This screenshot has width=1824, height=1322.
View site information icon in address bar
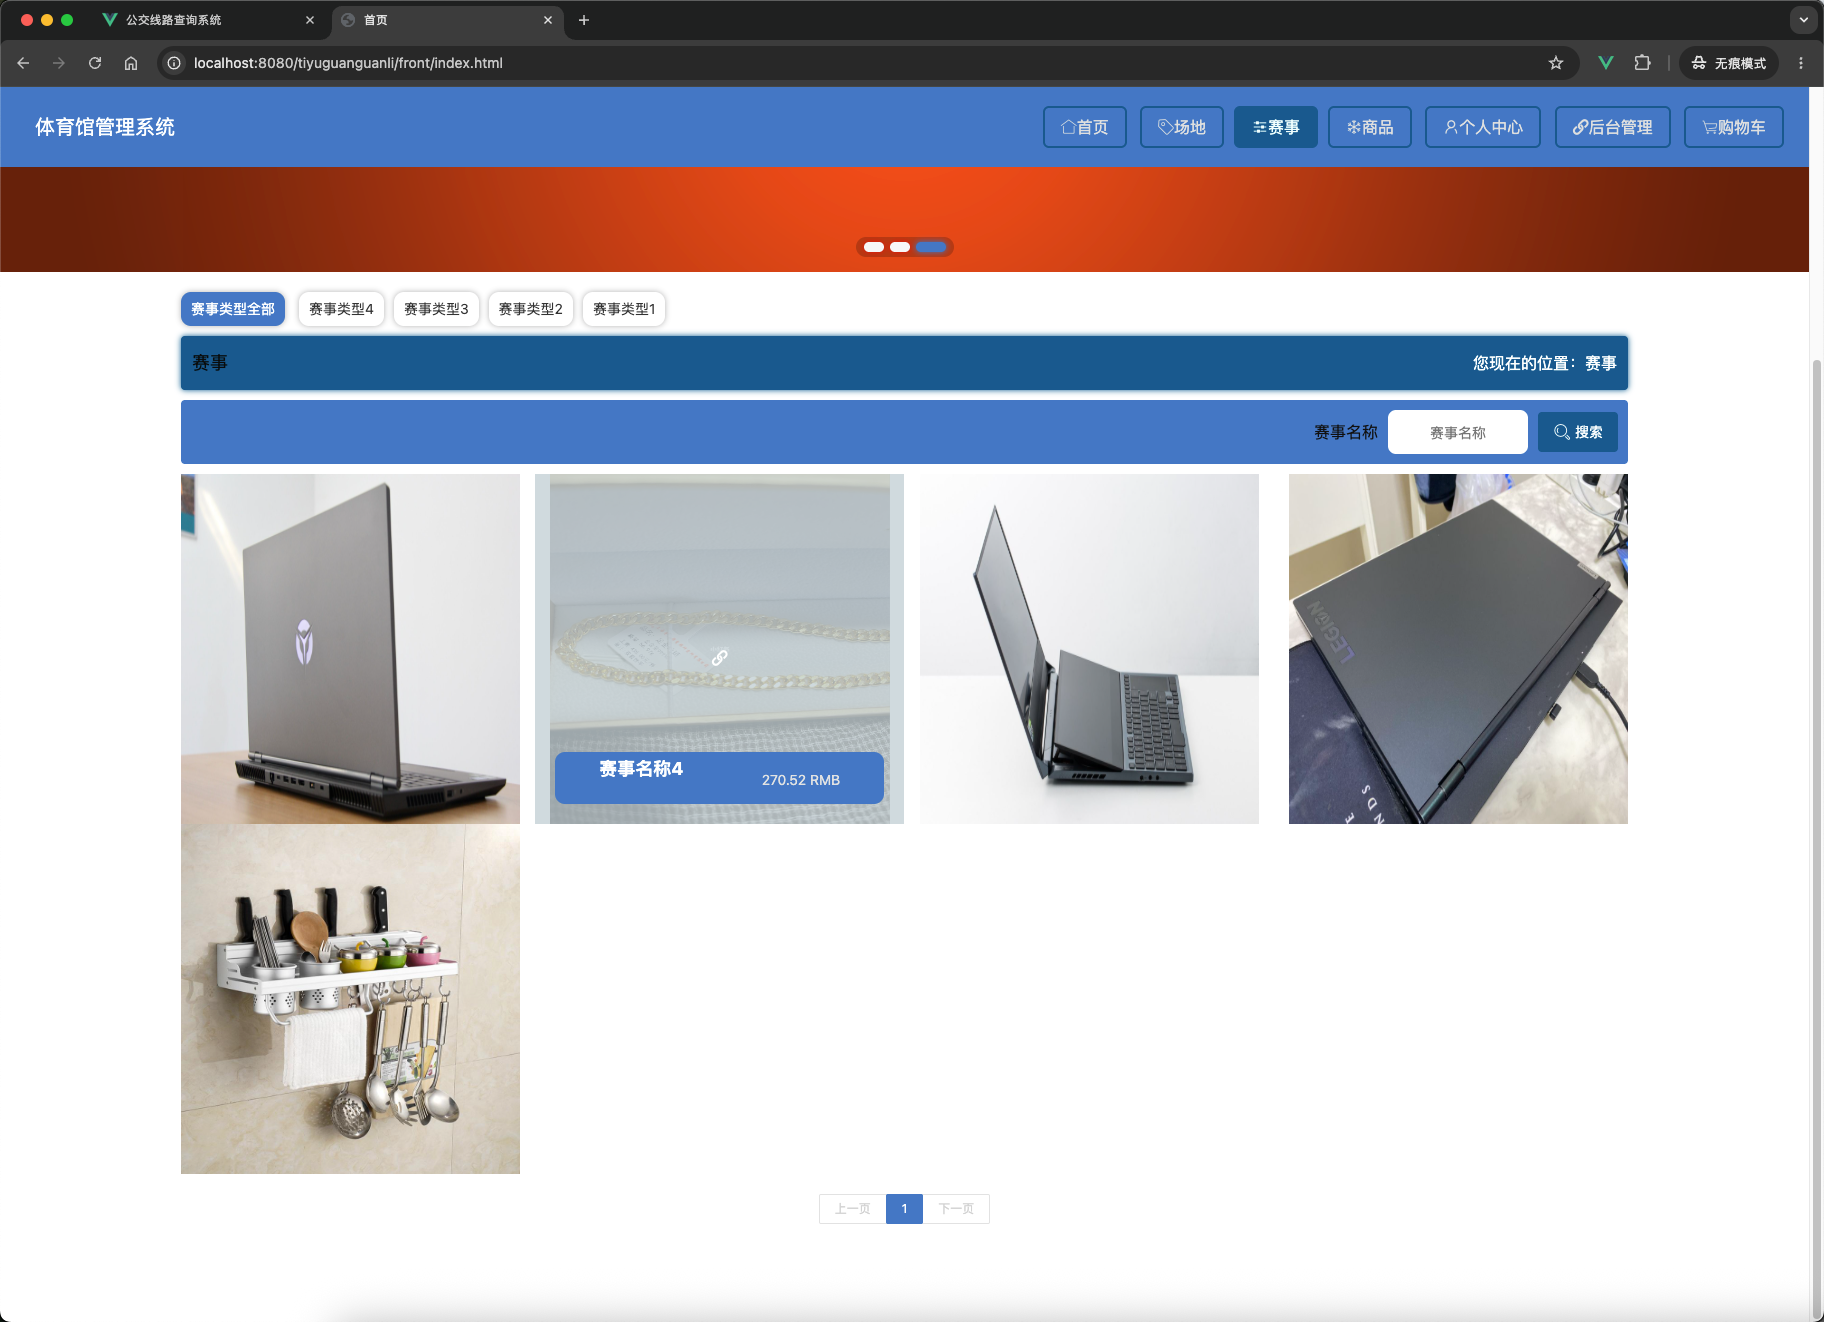click(174, 63)
